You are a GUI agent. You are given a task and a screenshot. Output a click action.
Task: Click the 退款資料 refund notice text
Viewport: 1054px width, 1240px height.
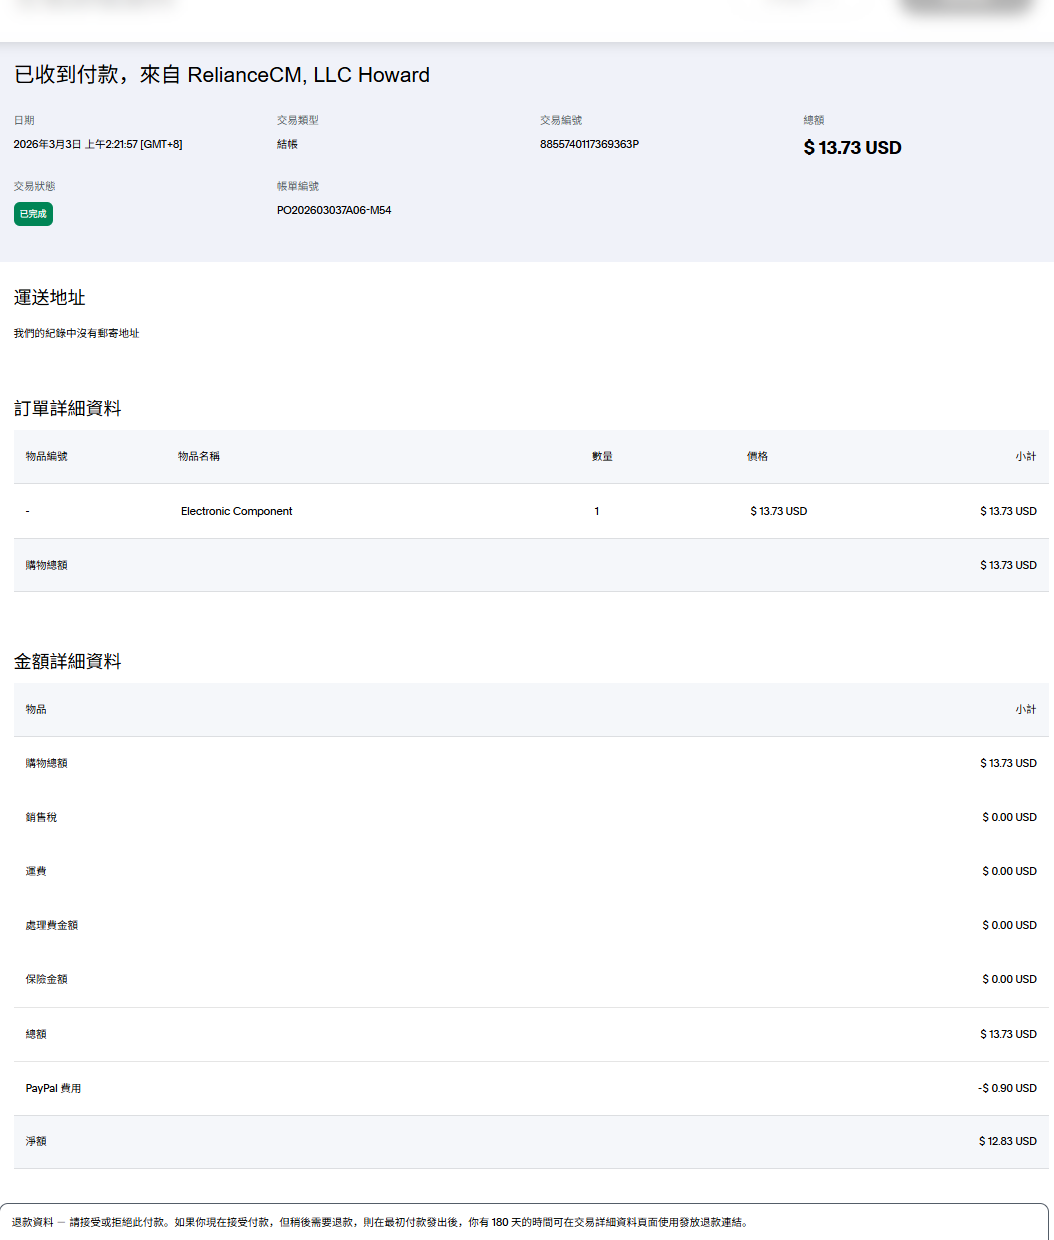coord(380,1222)
